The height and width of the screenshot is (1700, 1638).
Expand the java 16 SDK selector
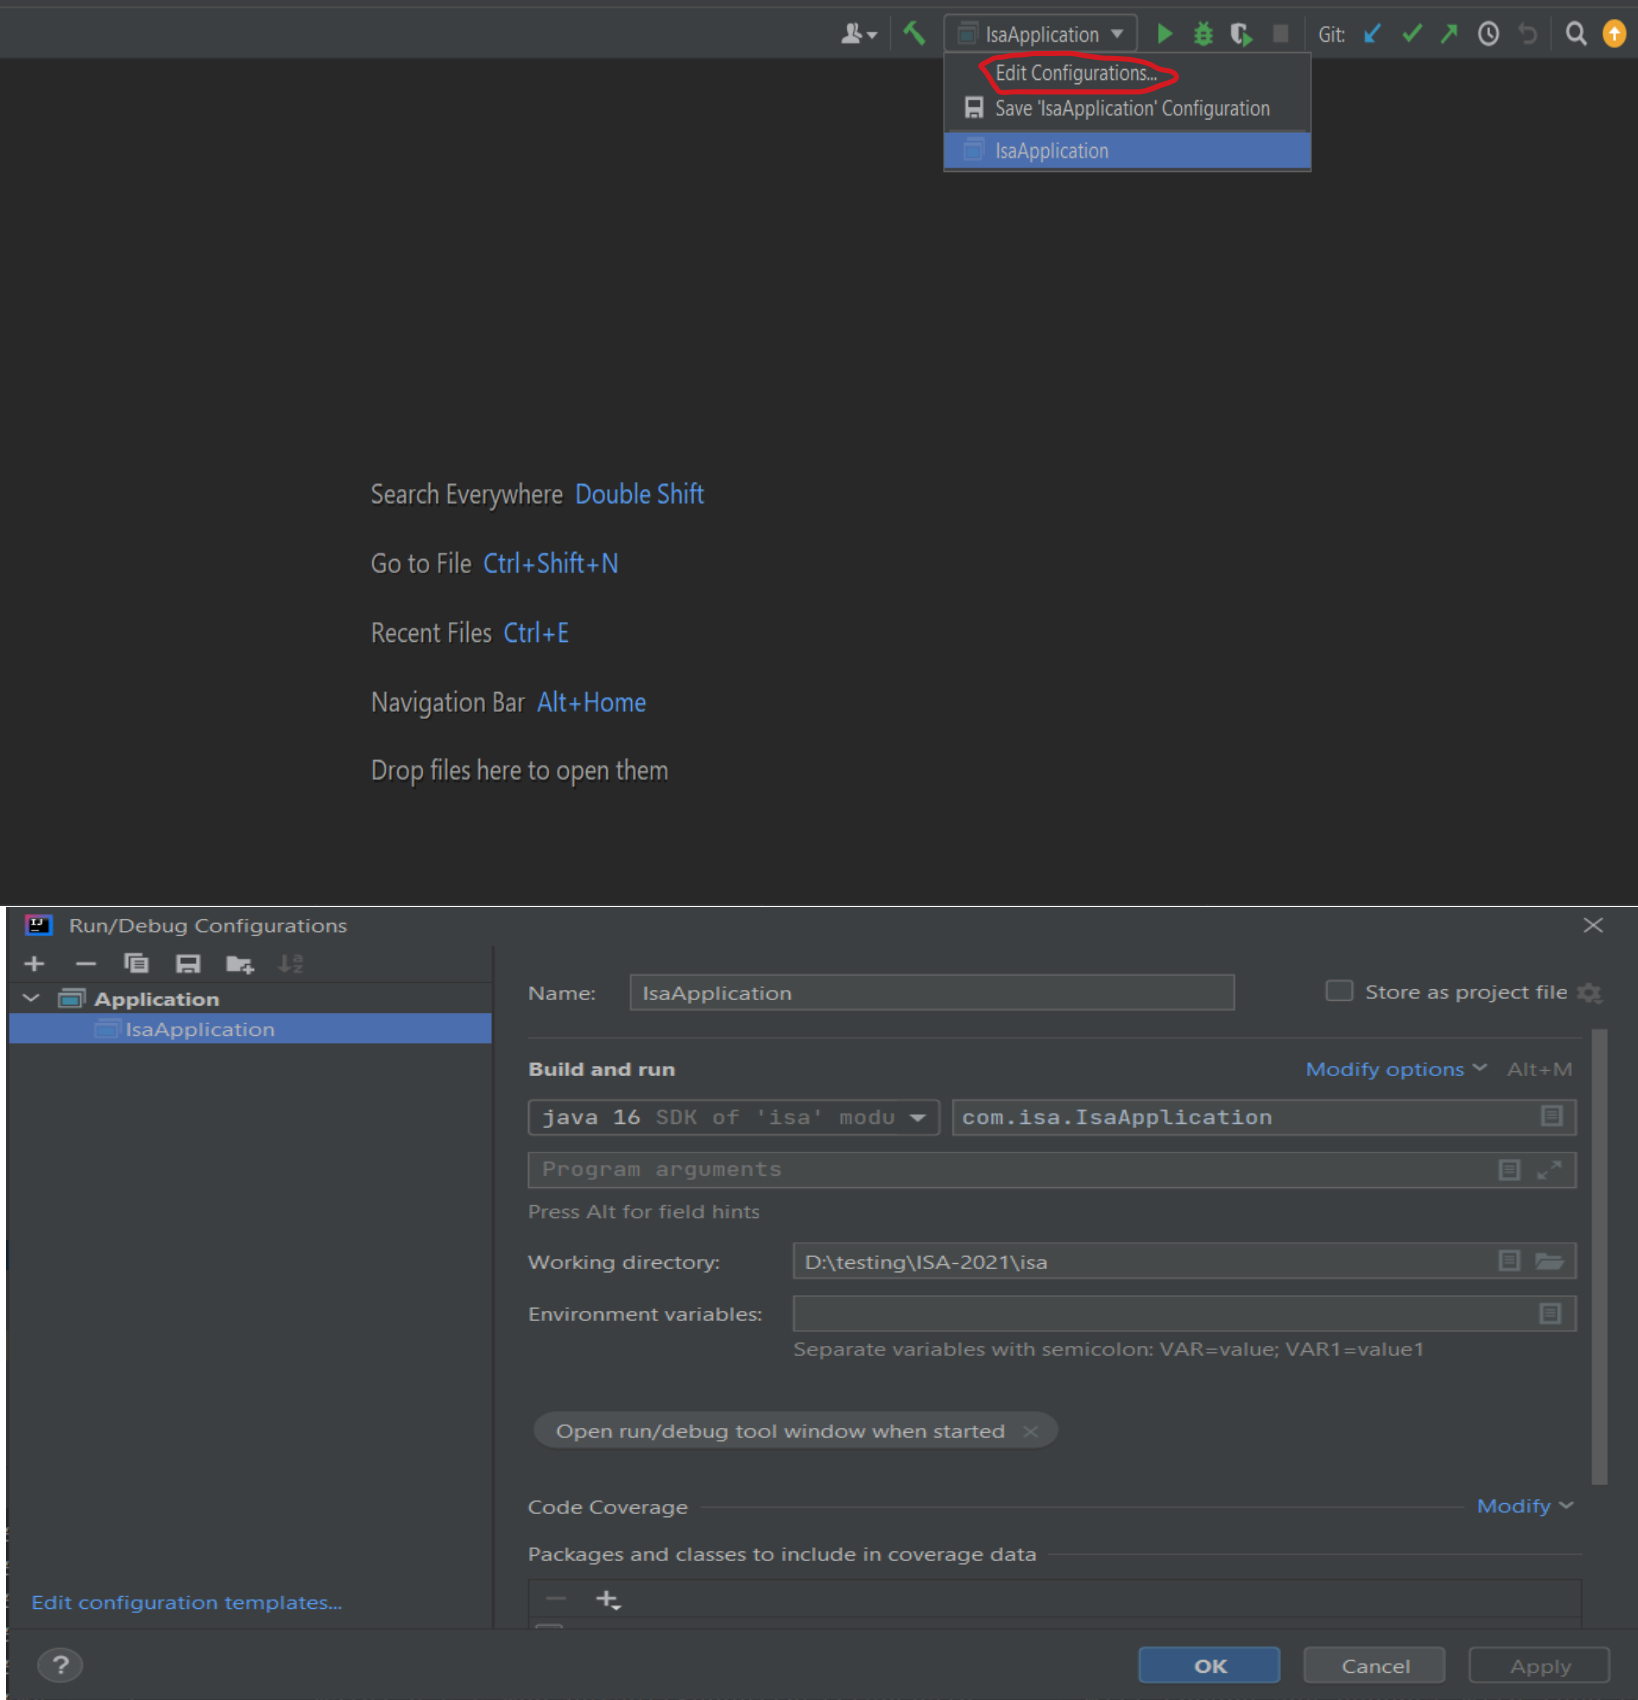click(x=917, y=1117)
